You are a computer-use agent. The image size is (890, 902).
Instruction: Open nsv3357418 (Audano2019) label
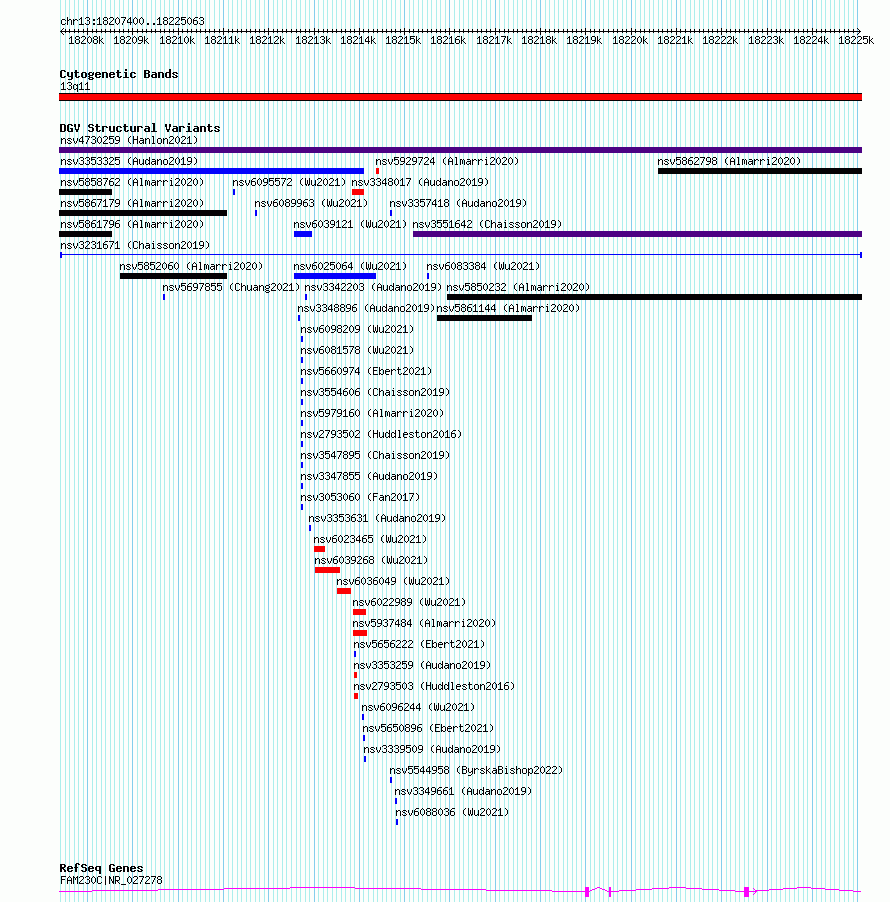[x=459, y=204]
